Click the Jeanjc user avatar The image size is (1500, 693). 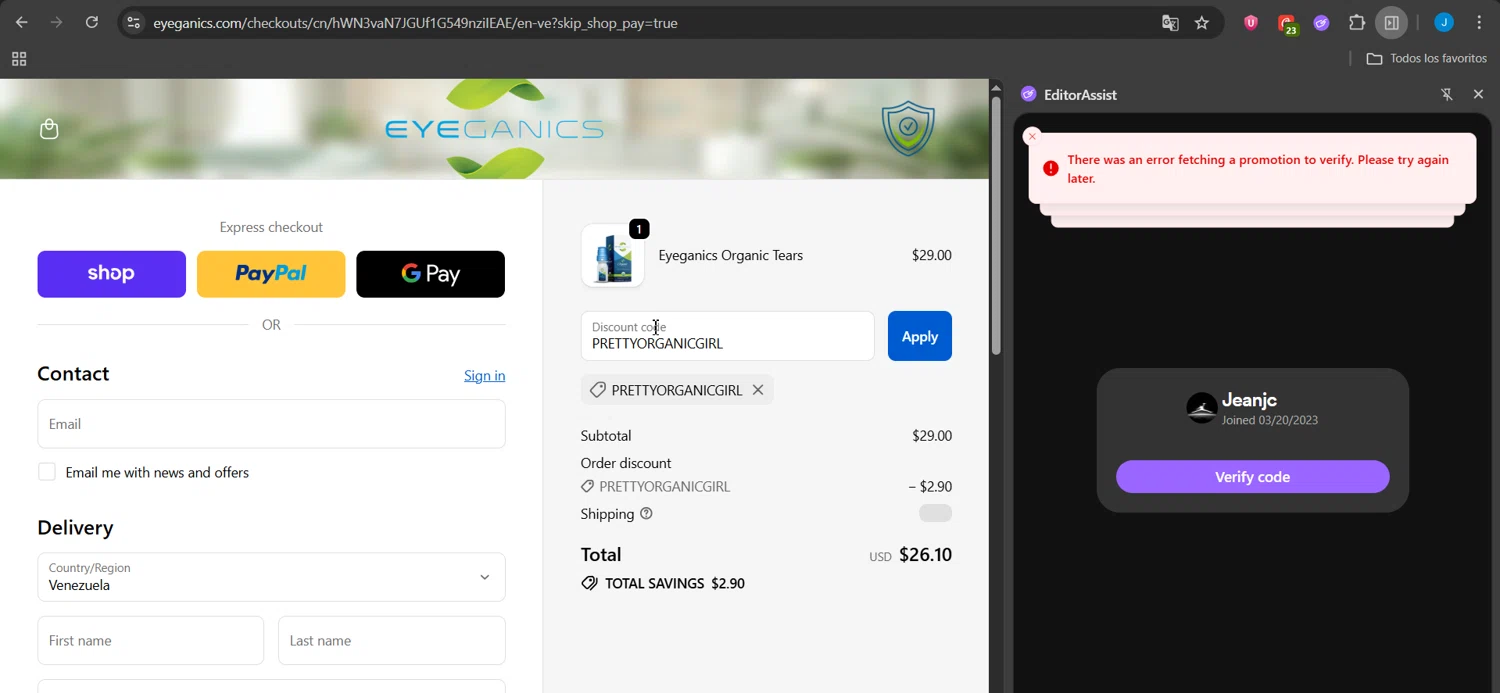click(x=1202, y=408)
